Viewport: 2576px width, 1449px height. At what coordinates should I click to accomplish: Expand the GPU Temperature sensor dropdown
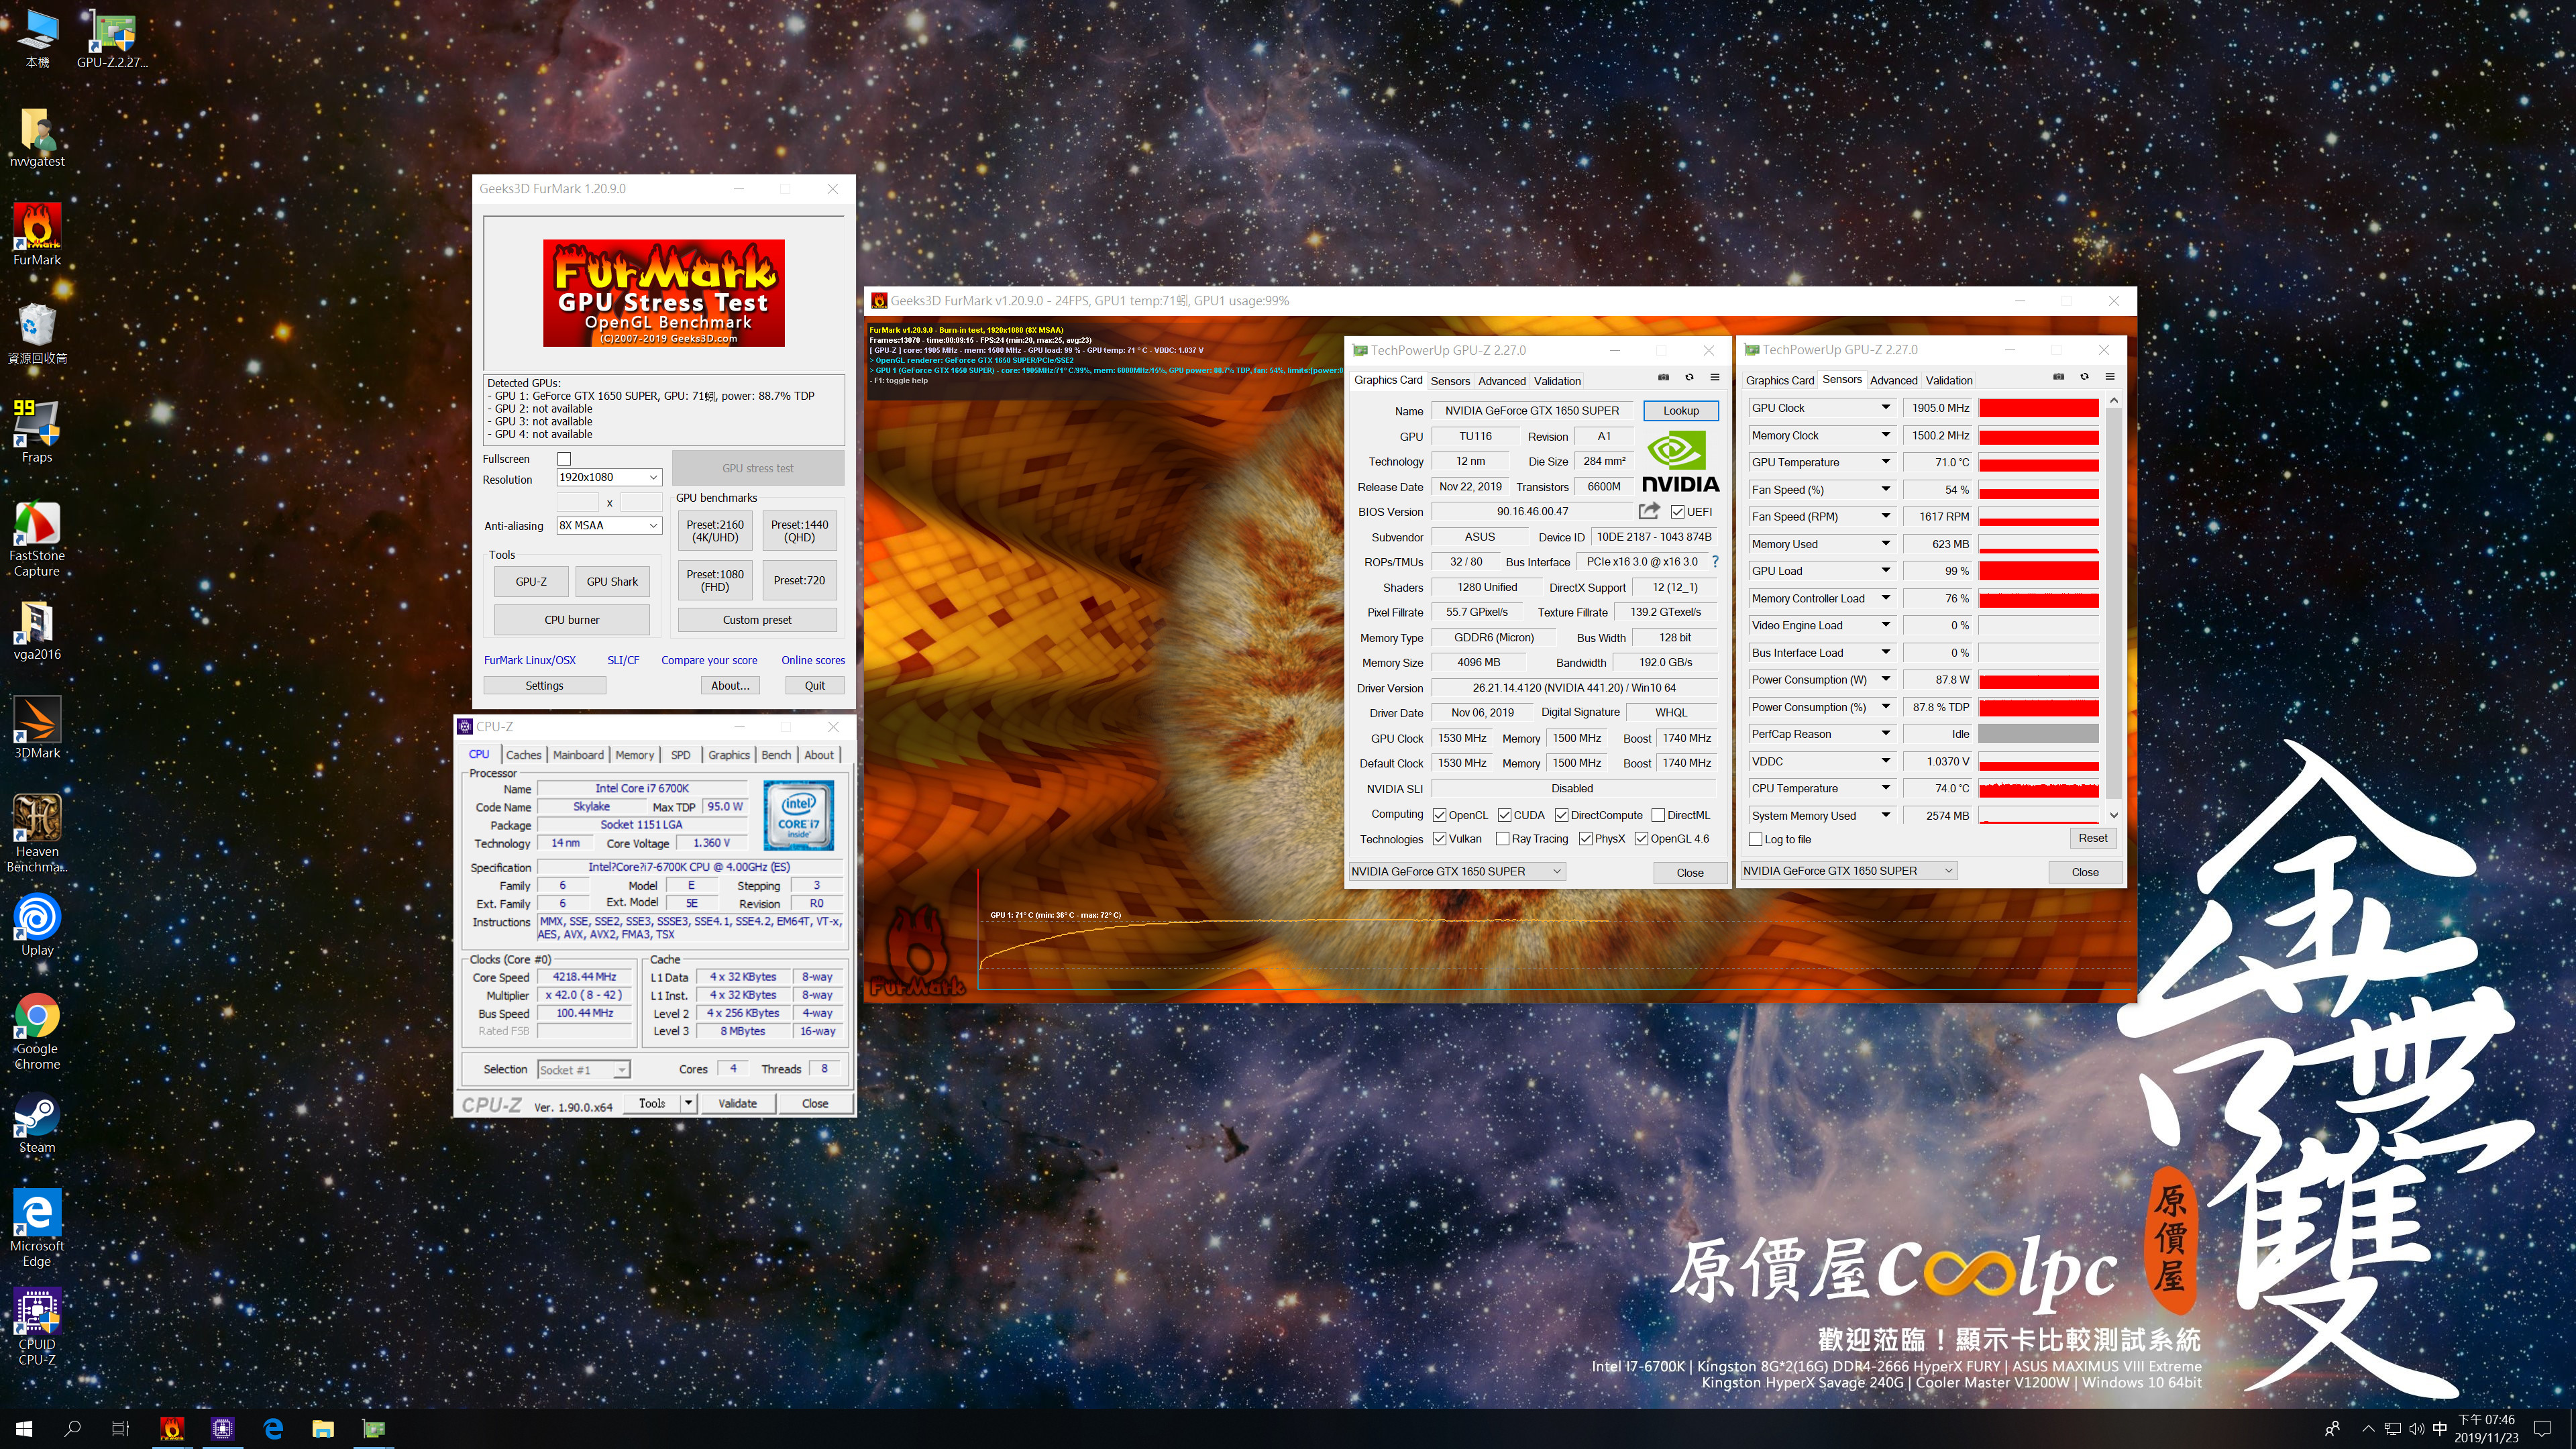1885,462
